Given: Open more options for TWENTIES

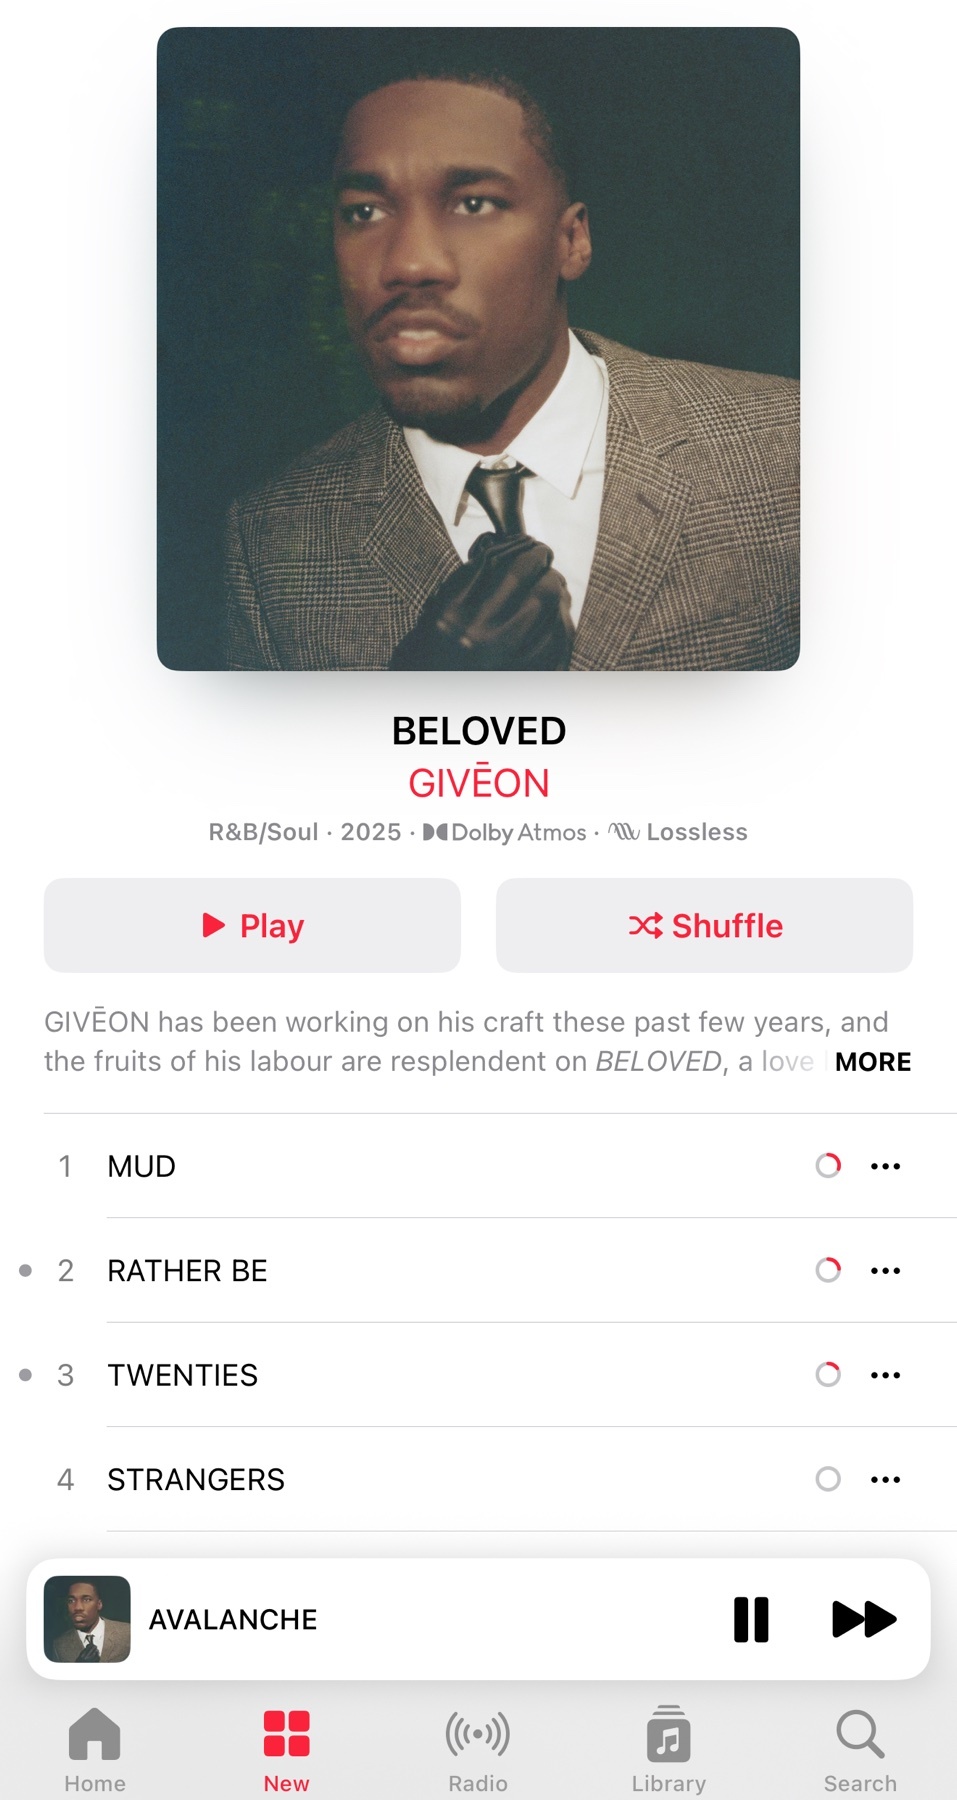Looking at the screenshot, I should [885, 1375].
